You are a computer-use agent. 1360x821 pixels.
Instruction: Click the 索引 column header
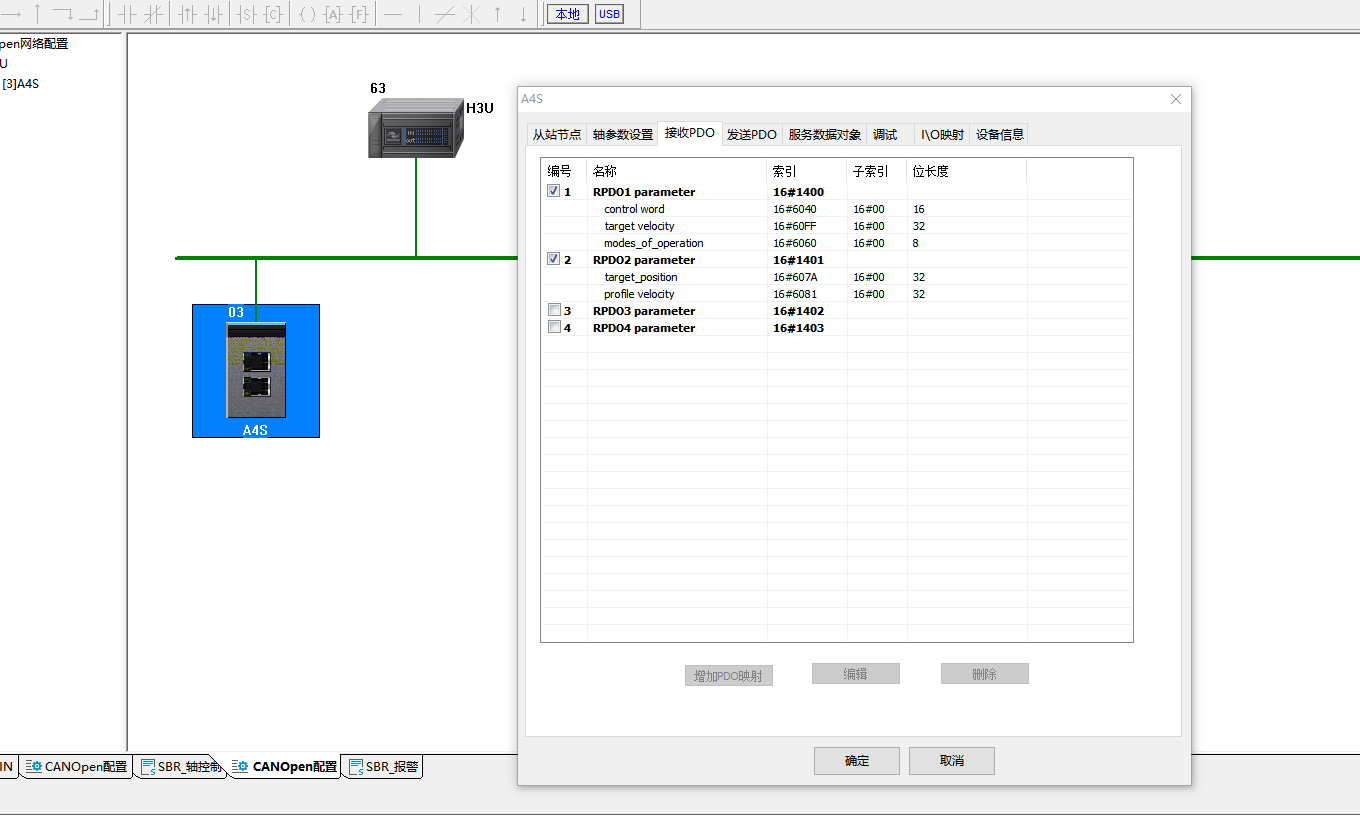807,171
